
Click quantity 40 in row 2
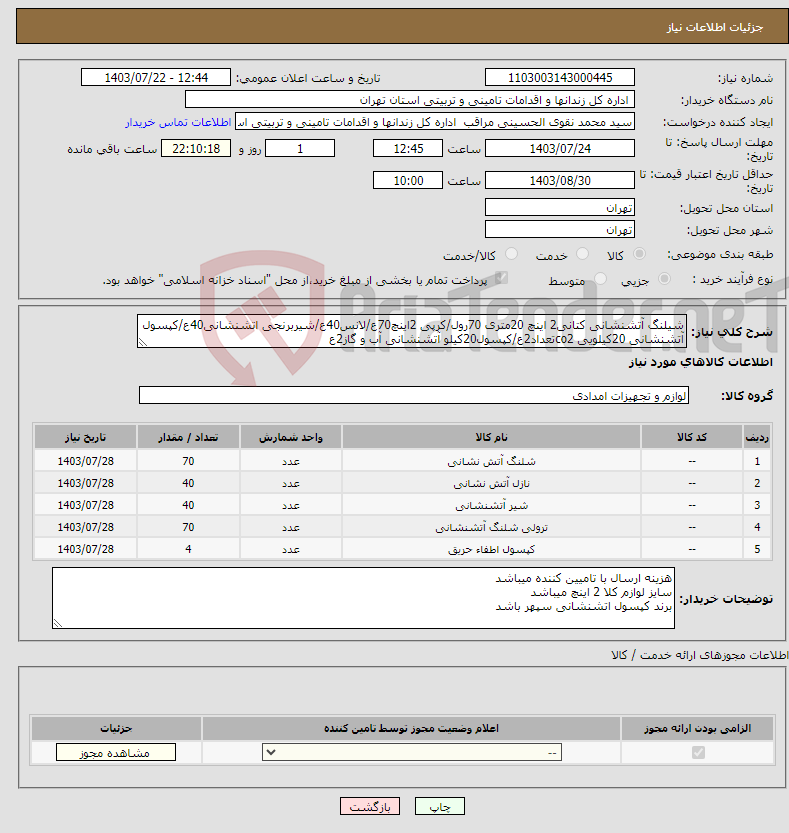pos(188,483)
